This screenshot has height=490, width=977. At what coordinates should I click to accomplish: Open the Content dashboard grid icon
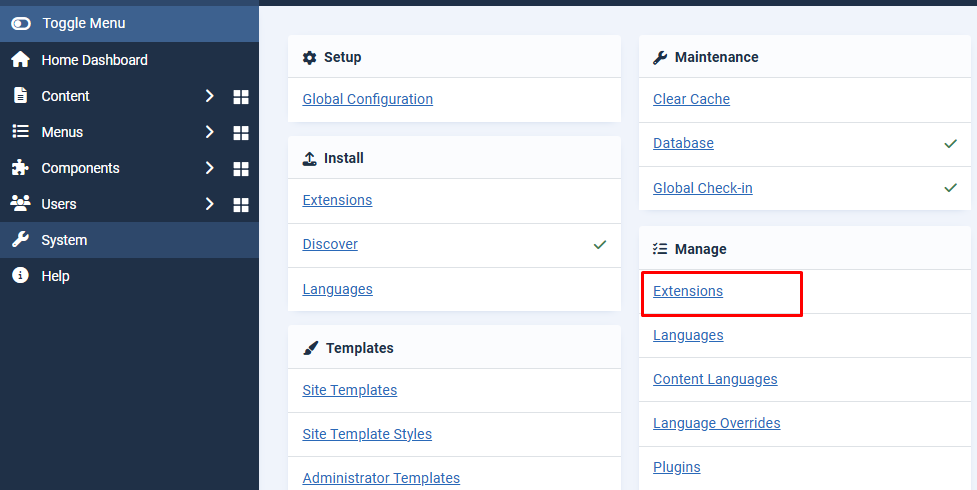(x=240, y=97)
